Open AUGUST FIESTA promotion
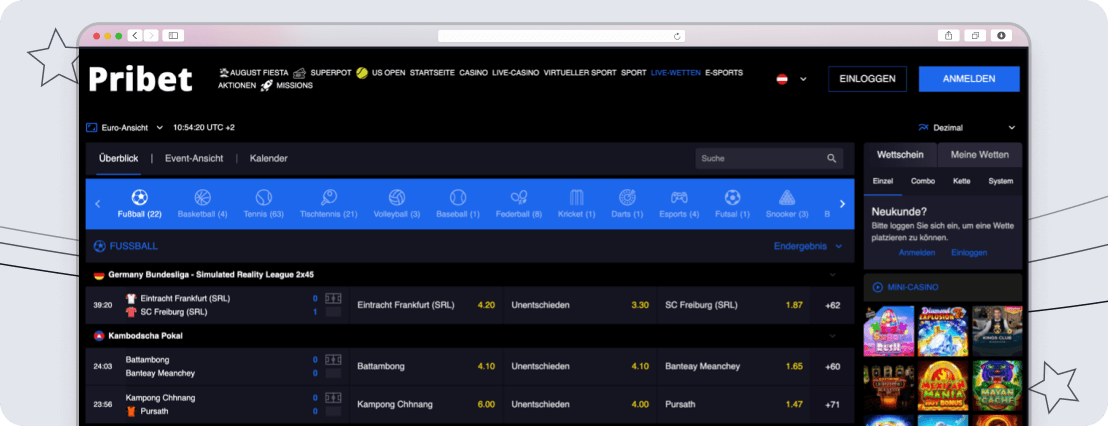1108x426 pixels. [253, 73]
